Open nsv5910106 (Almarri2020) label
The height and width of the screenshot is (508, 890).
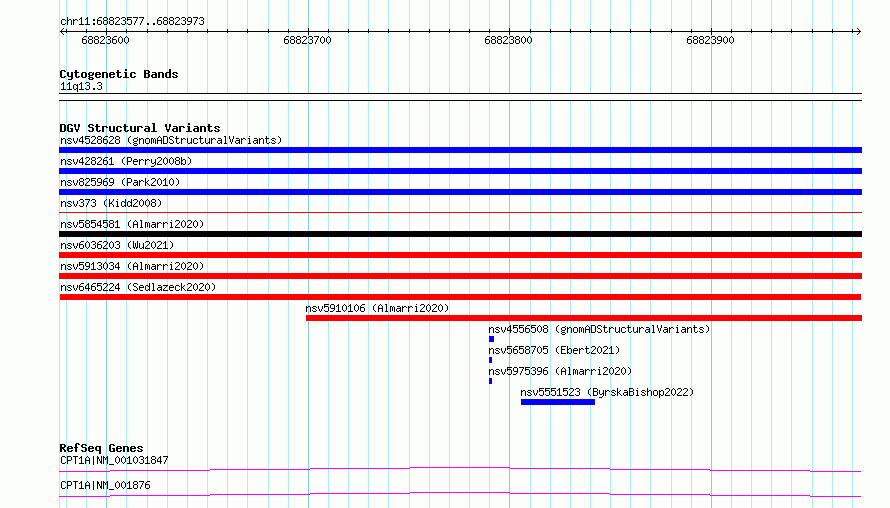click(377, 308)
